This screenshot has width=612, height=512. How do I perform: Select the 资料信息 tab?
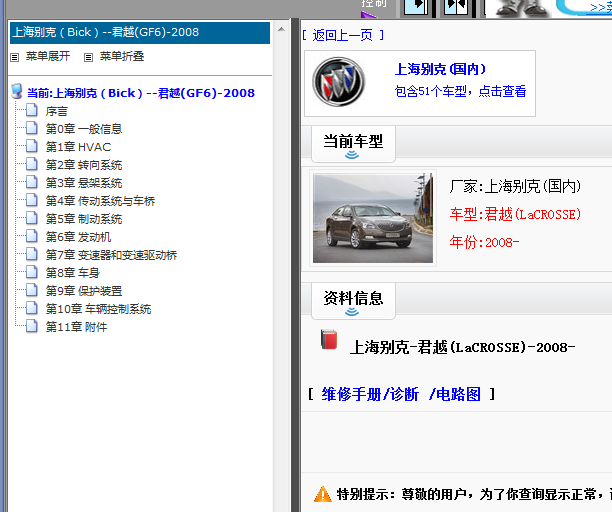click(353, 300)
